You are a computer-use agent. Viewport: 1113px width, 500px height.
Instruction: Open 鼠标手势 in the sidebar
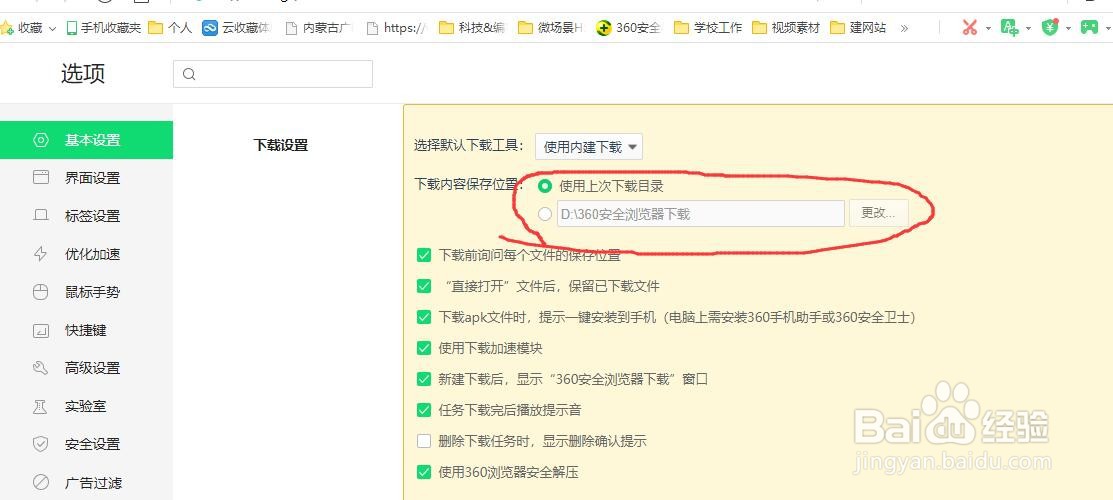click(x=87, y=292)
